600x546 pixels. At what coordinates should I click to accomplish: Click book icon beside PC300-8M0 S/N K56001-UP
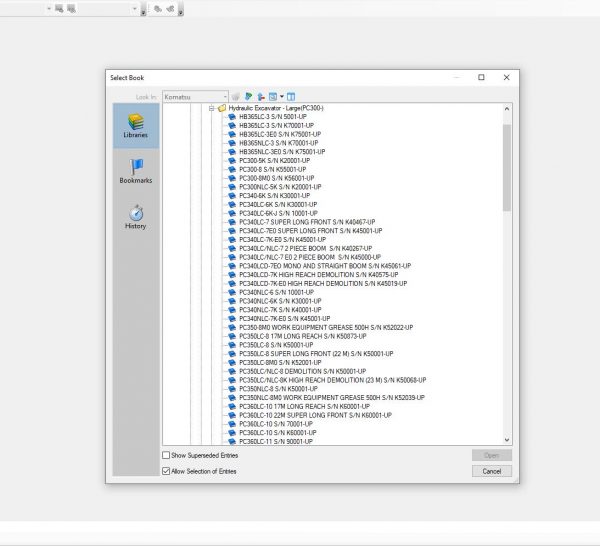tap(232, 178)
